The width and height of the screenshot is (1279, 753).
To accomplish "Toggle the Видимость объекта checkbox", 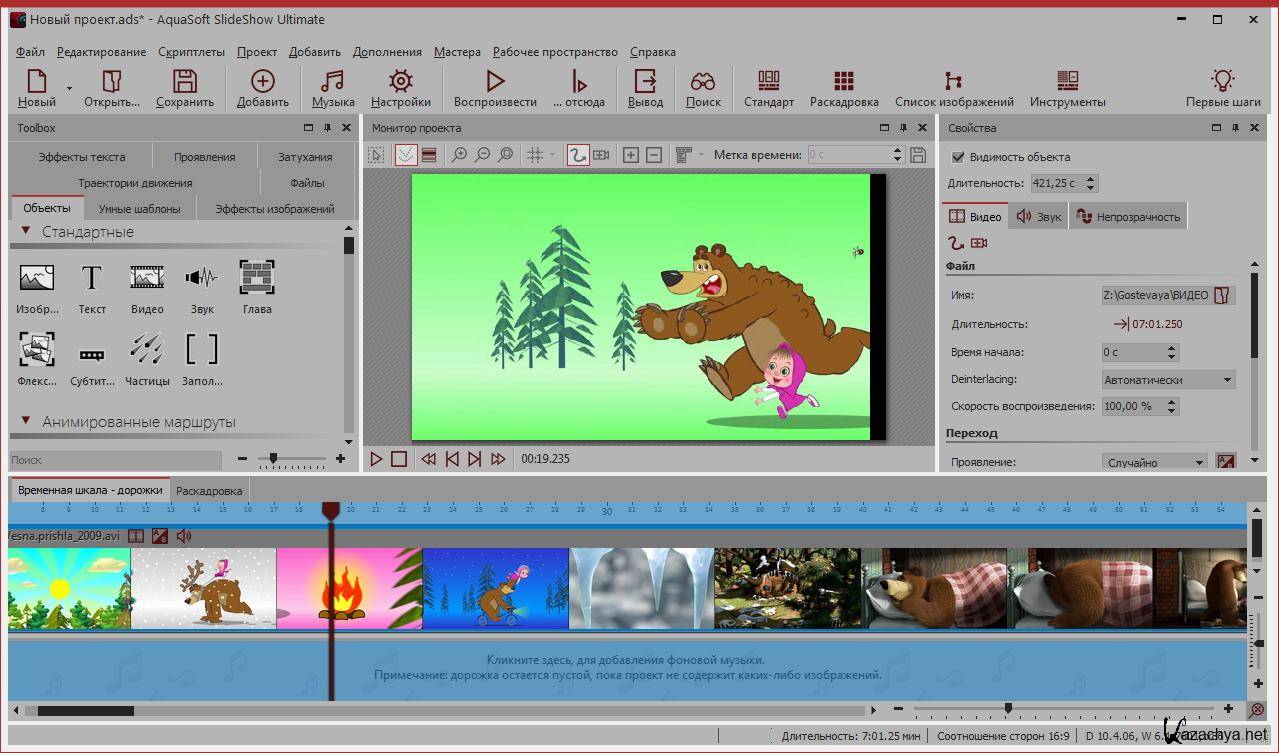I will pos(958,157).
